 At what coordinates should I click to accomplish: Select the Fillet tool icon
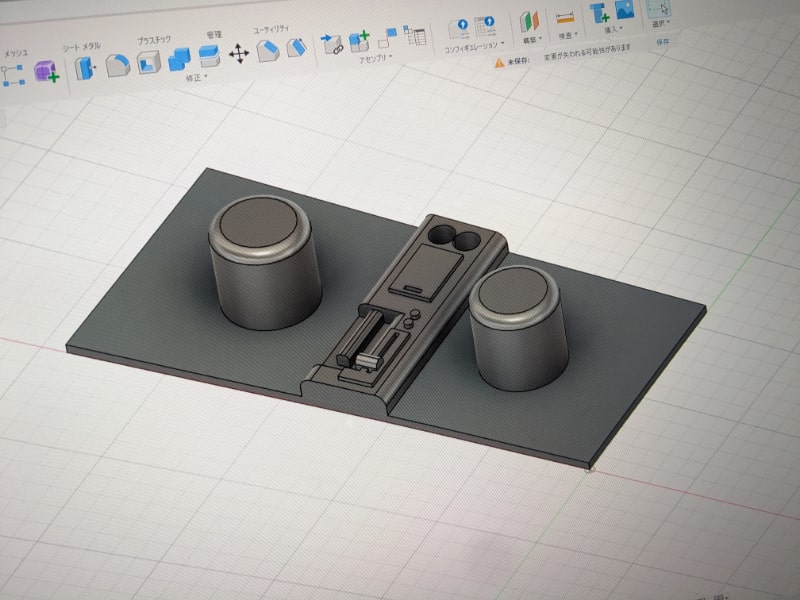click(x=117, y=66)
